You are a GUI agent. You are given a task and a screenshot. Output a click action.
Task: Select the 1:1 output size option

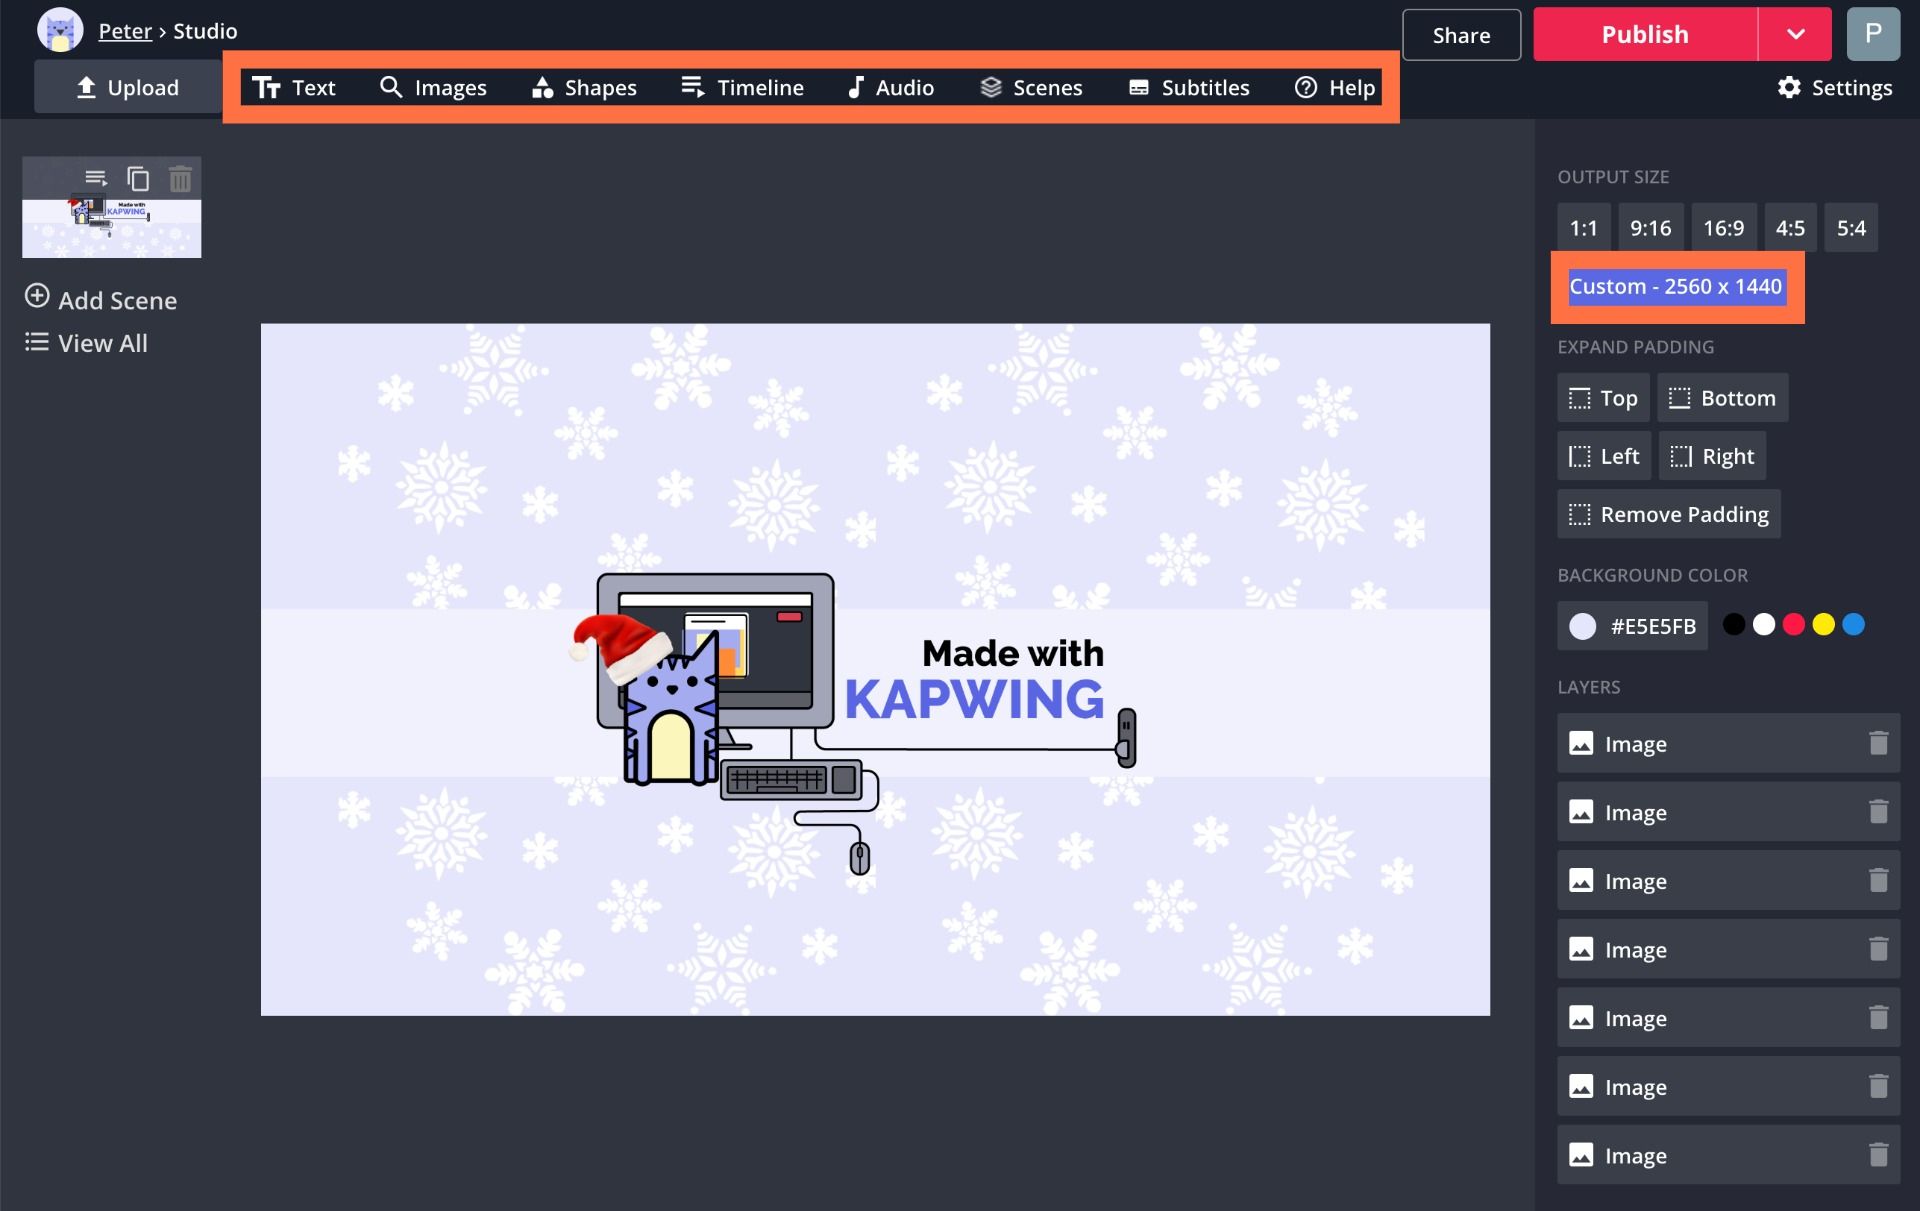(x=1583, y=228)
